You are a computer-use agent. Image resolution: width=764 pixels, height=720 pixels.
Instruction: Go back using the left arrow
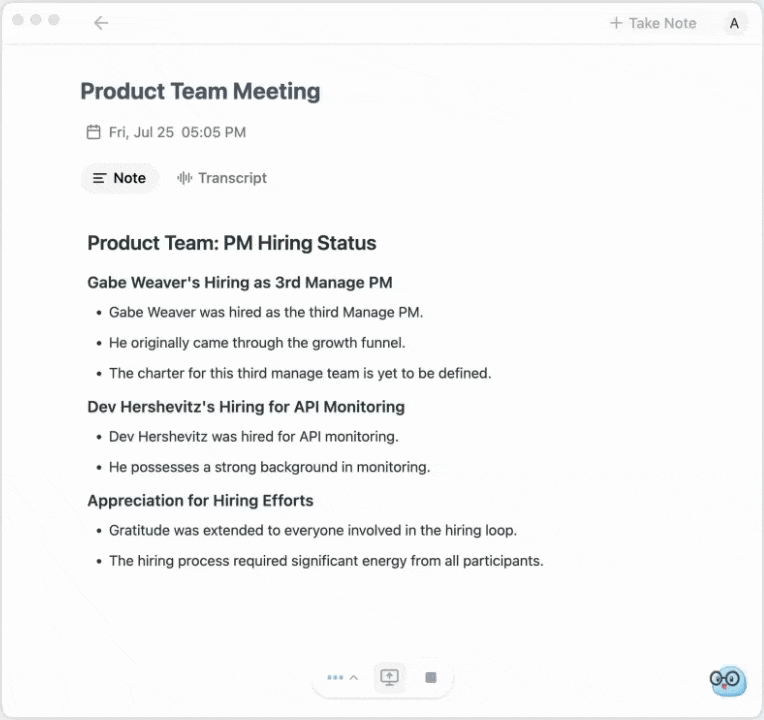point(101,23)
